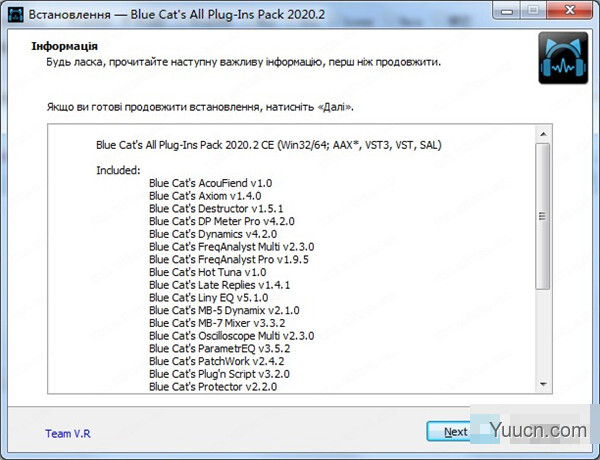This screenshot has height=460, width=600.
Task: Click the 'Будь ласка, прочитайте' instruction text
Action: click(x=244, y=62)
